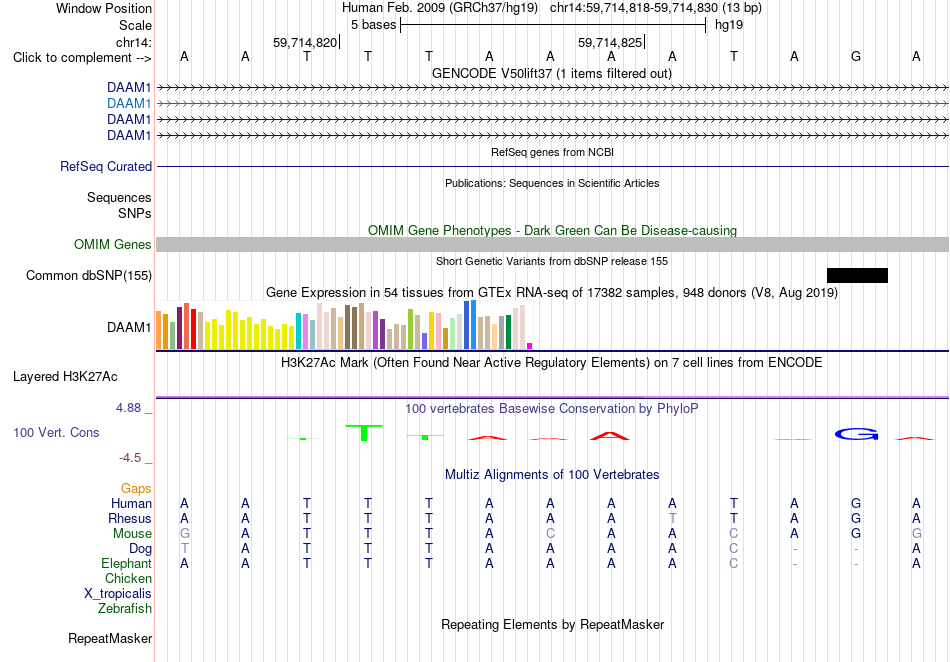Select the Dog species row label

[x=141, y=549]
